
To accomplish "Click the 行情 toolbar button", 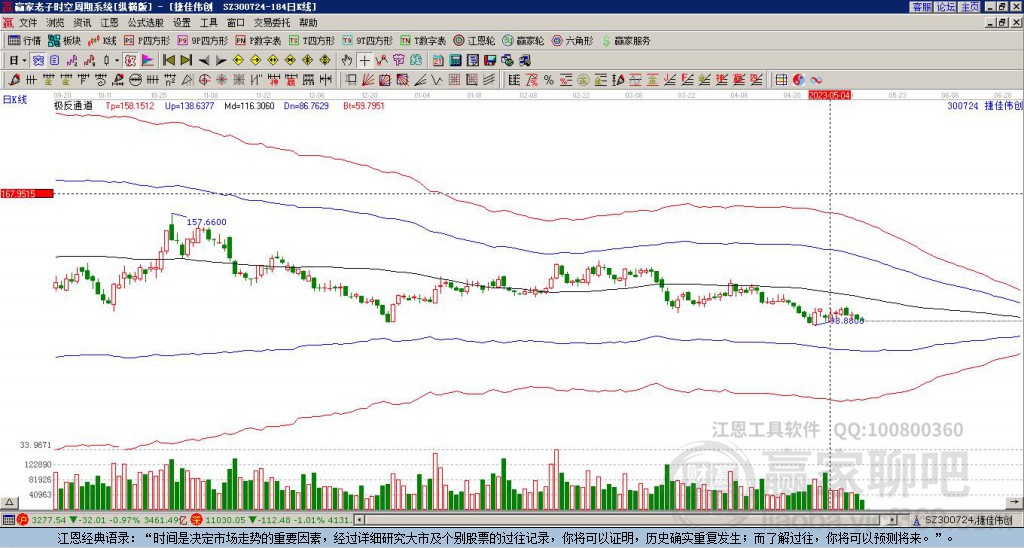I will [25, 40].
